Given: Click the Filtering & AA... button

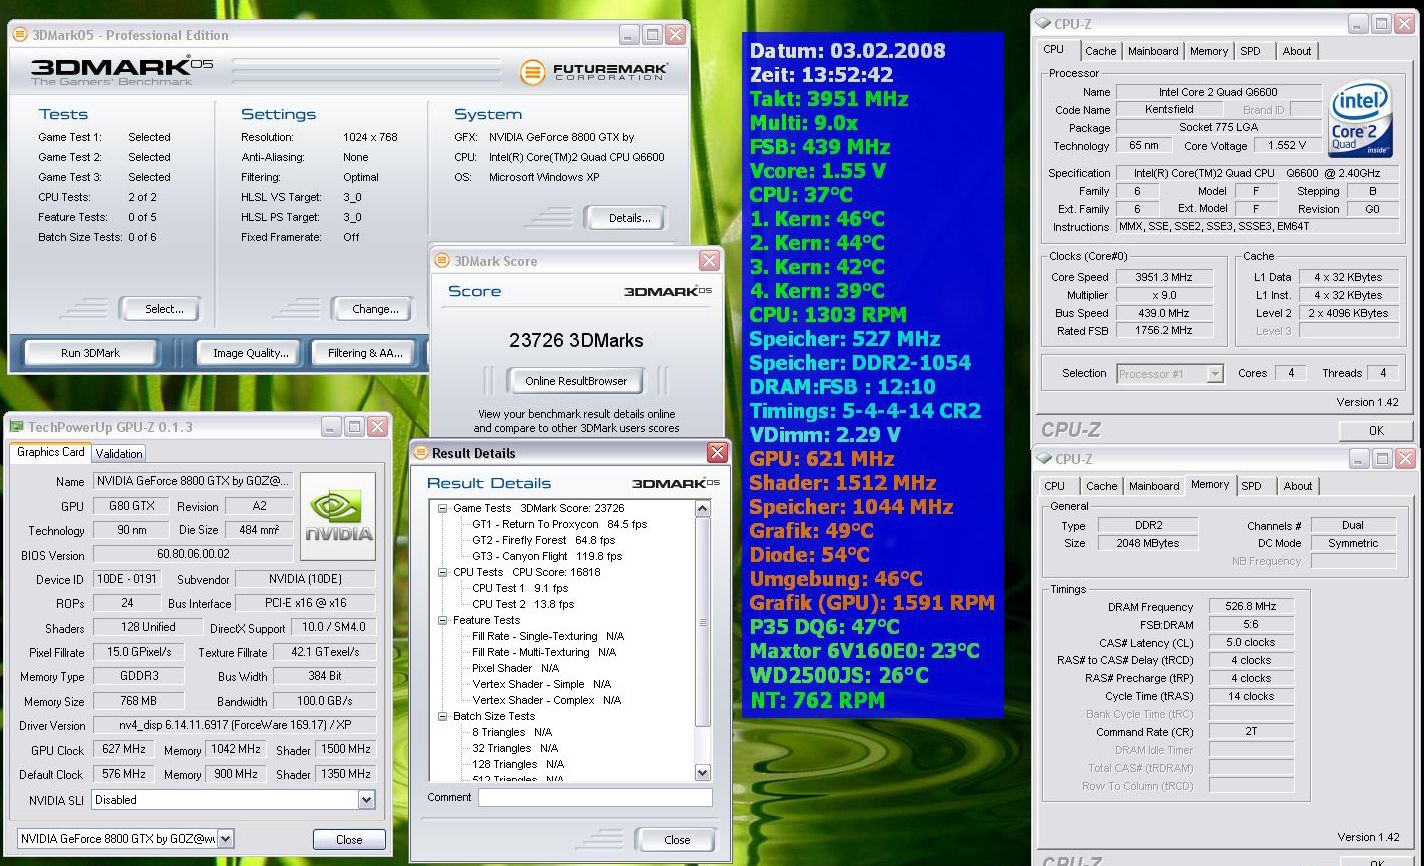Looking at the screenshot, I should tap(365, 353).
